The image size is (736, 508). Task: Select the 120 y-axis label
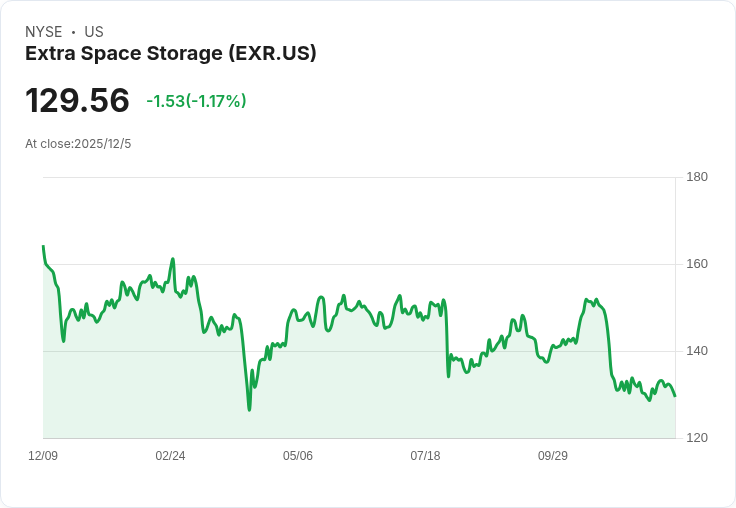697,438
